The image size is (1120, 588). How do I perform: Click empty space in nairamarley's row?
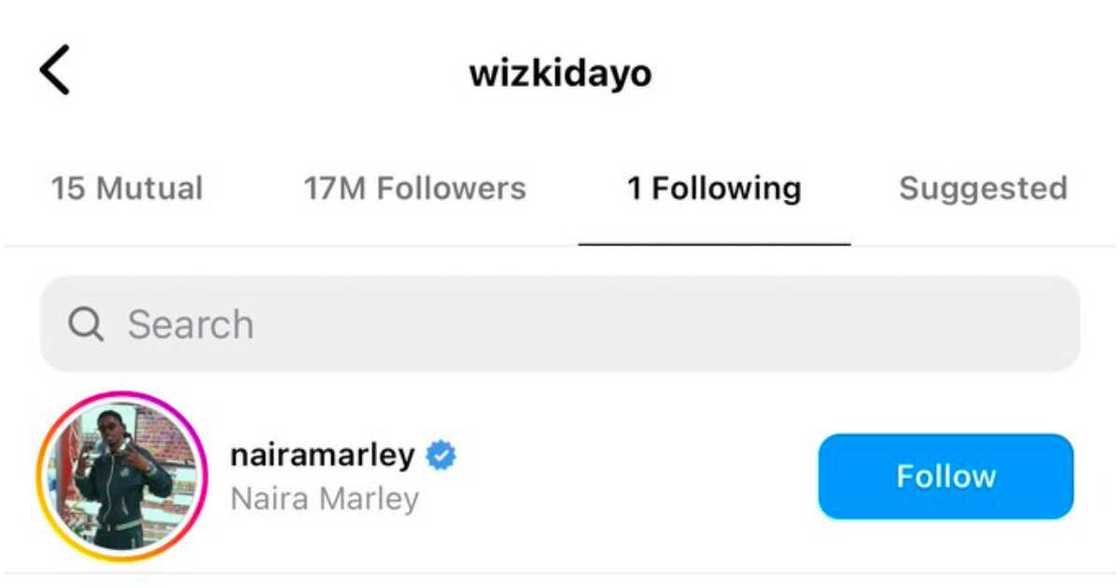(629, 477)
